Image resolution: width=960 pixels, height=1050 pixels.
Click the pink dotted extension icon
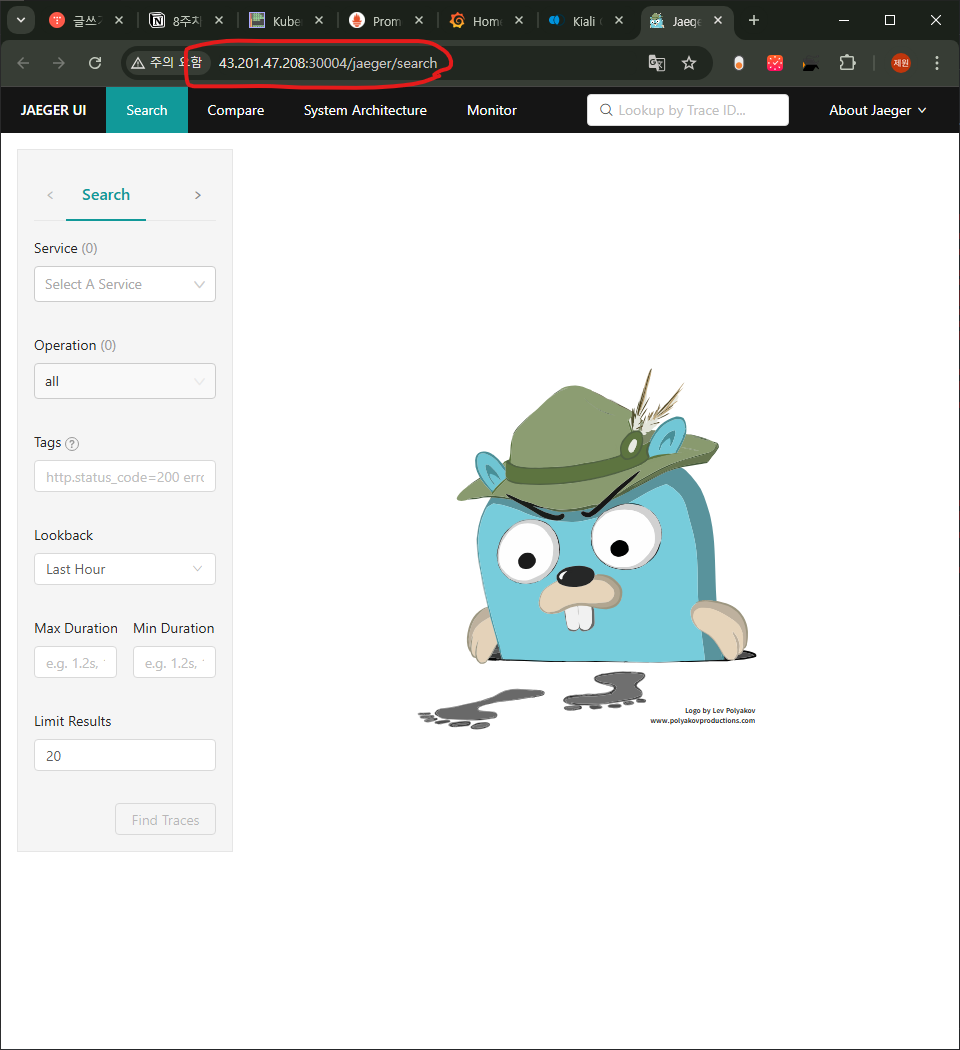pyautogui.click(x=775, y=63)
